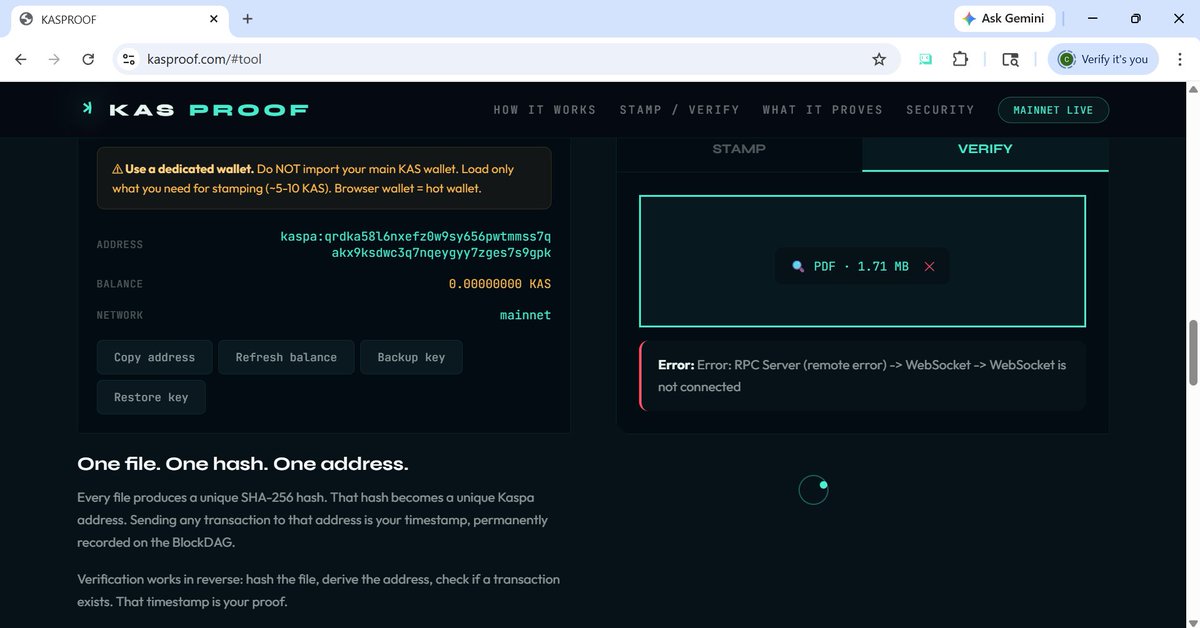Click the RPC Server error message

click(862, 376)
